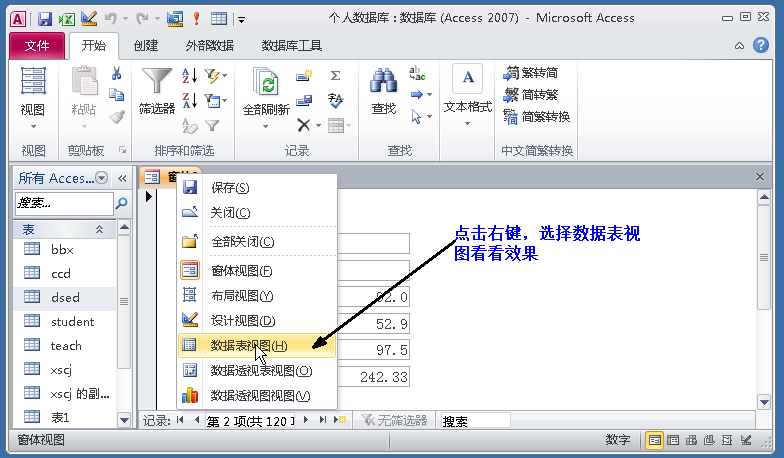Toggle form view icon in status bar
The height and width of the screenshot is (458, 784).
[654, 440]
